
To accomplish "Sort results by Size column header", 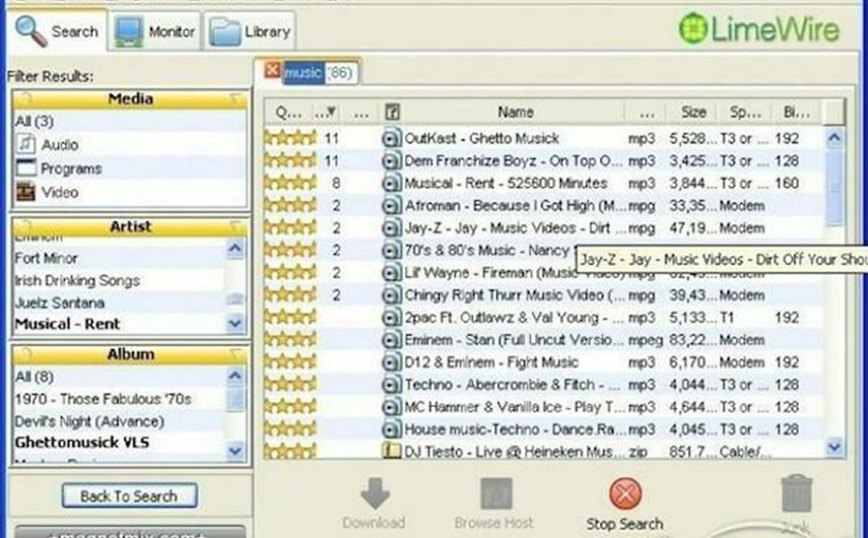I will tap(693, 112).
